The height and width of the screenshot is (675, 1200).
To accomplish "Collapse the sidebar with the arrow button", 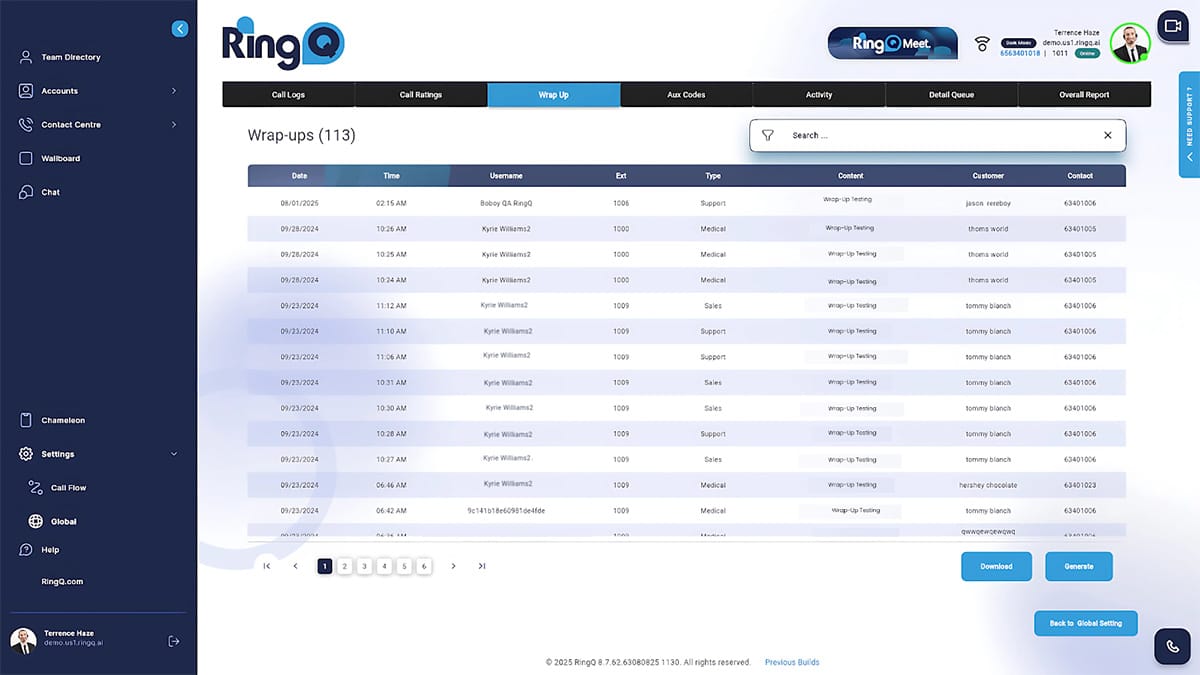I will [x=180, y=29].
